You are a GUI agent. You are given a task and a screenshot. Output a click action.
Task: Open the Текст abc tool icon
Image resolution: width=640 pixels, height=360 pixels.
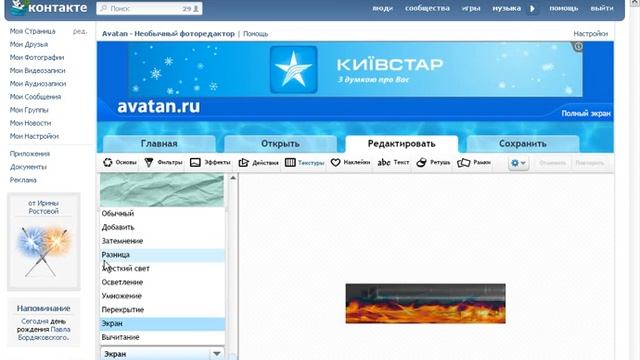(384, 162)
